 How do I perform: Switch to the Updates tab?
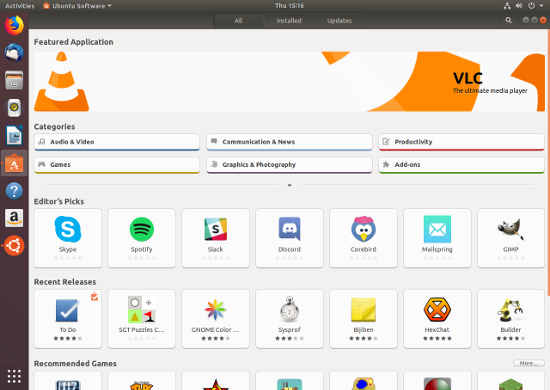point(339,21)
